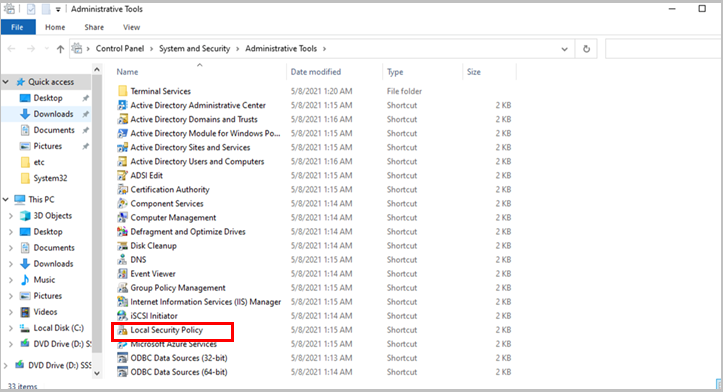Image resolution: width=723 pixels, height=392 pixels.
Task: Click ODBC Data Sources (64-bit) icon
Action: pyautogui.click(x=122, y=372)
